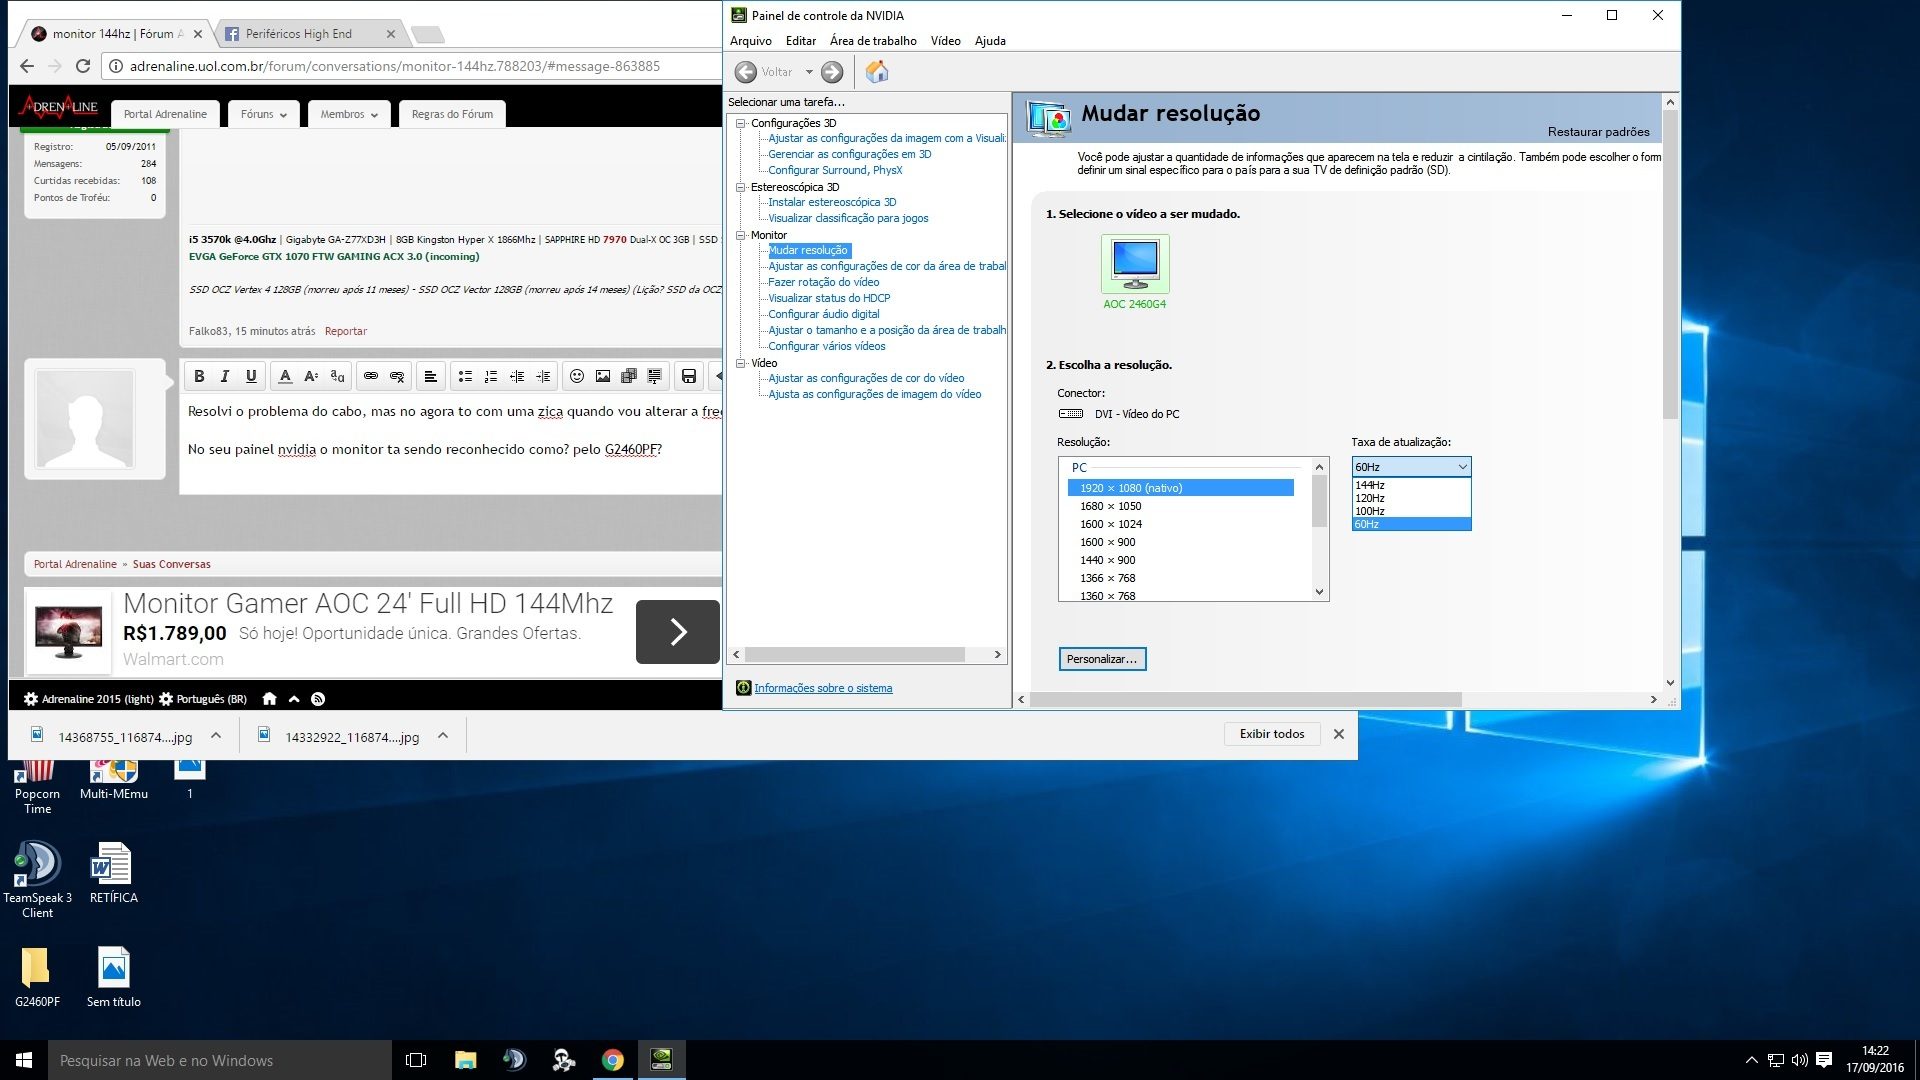
Task: Open Gerenciar as configurações em 3D
Action: point(849,154)
